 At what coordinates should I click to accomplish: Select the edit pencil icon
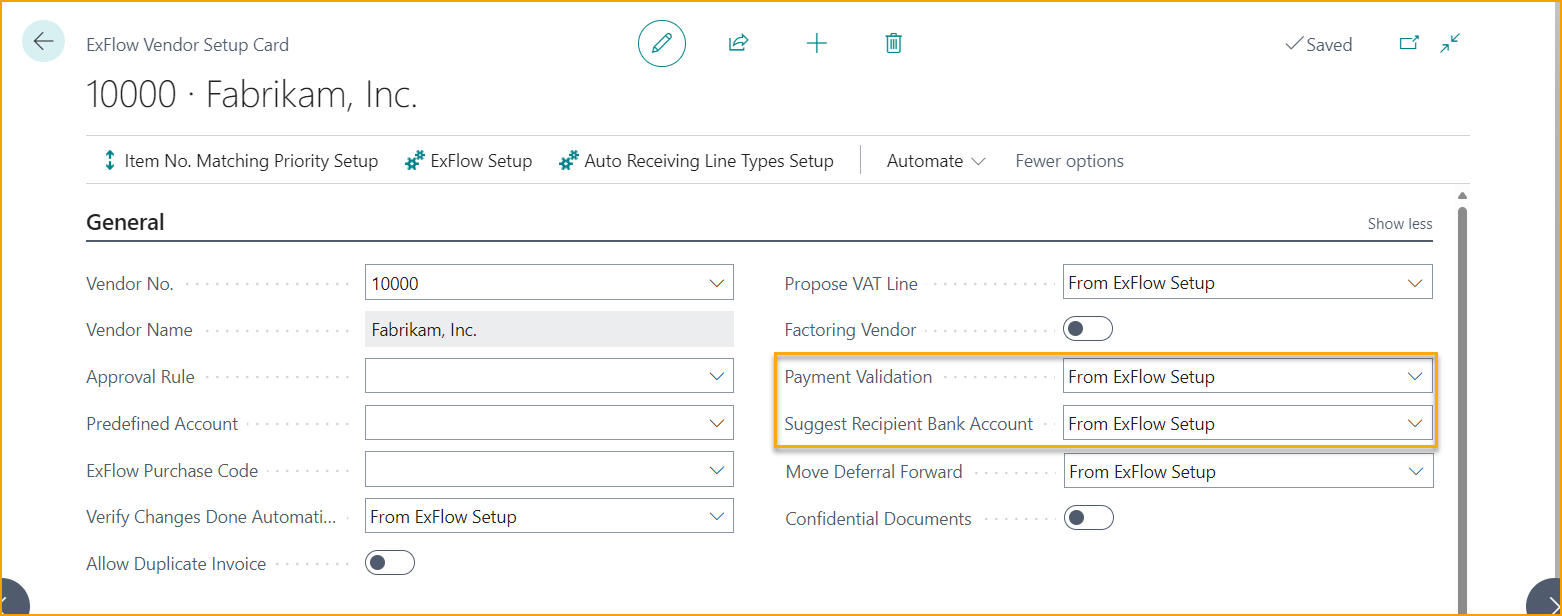[661, 43]
